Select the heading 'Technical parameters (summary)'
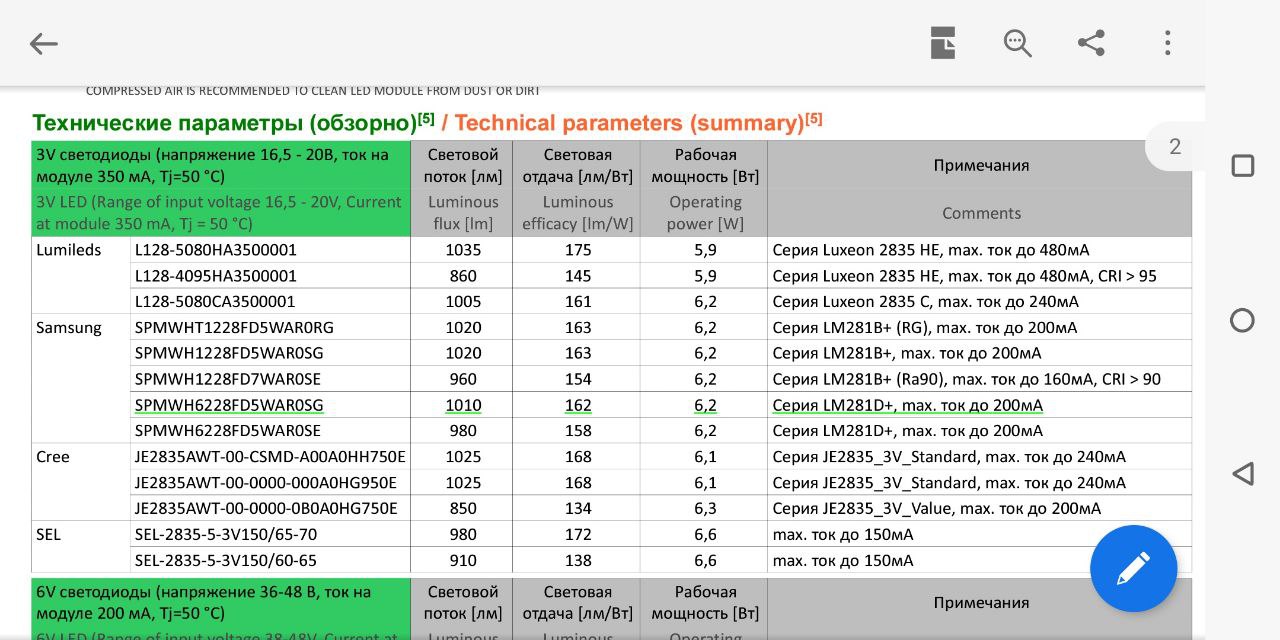The width and height of the screenshot is (1280, 640). pyautogui.click(x=629, y=123)
